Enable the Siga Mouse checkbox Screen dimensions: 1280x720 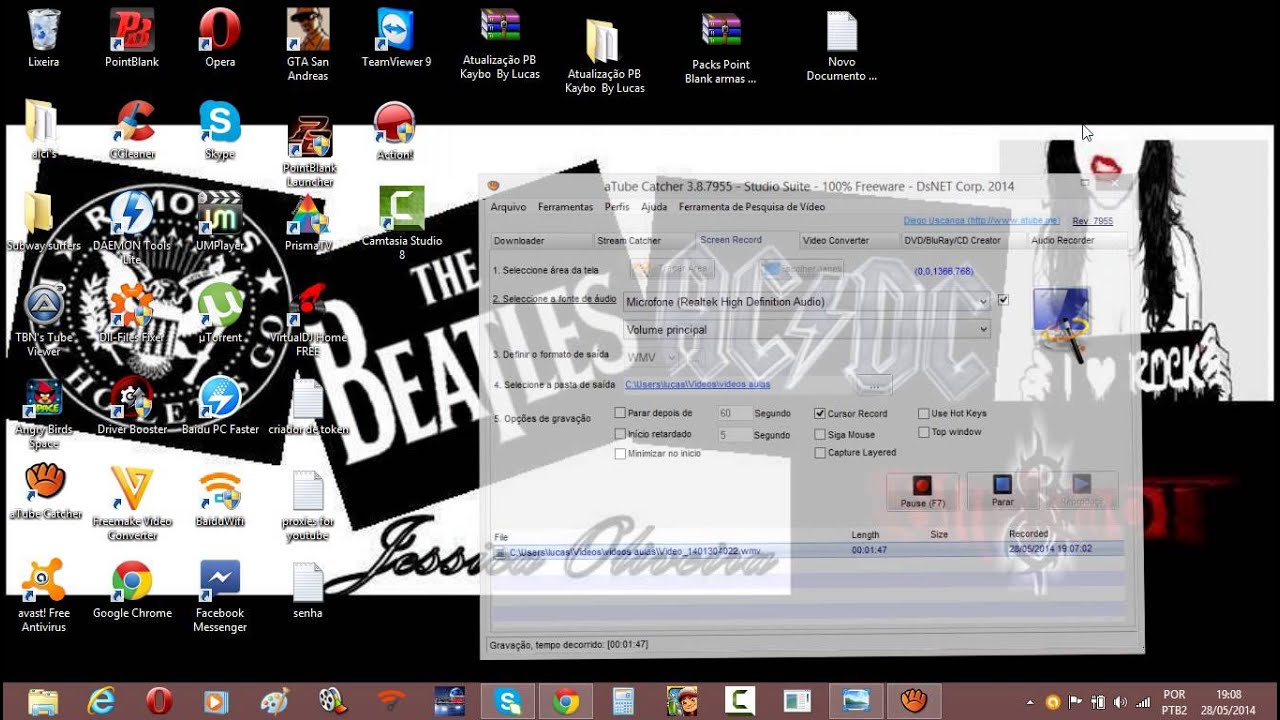pyautogui.click(x=820, y=434)
